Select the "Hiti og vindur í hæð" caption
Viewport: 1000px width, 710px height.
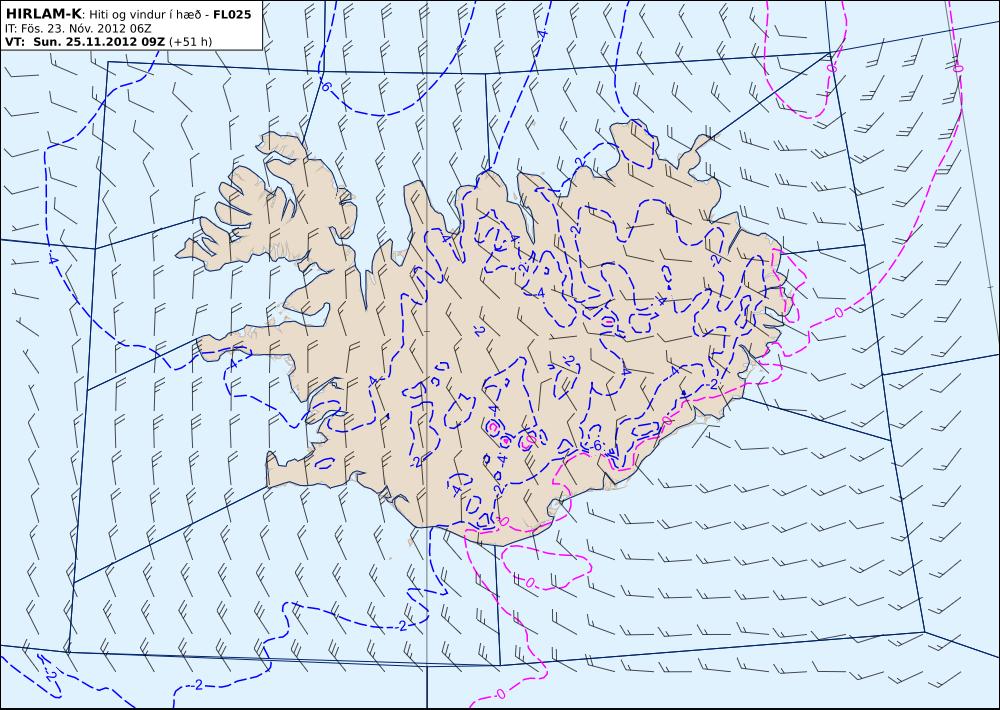click(x=146, y=15)
